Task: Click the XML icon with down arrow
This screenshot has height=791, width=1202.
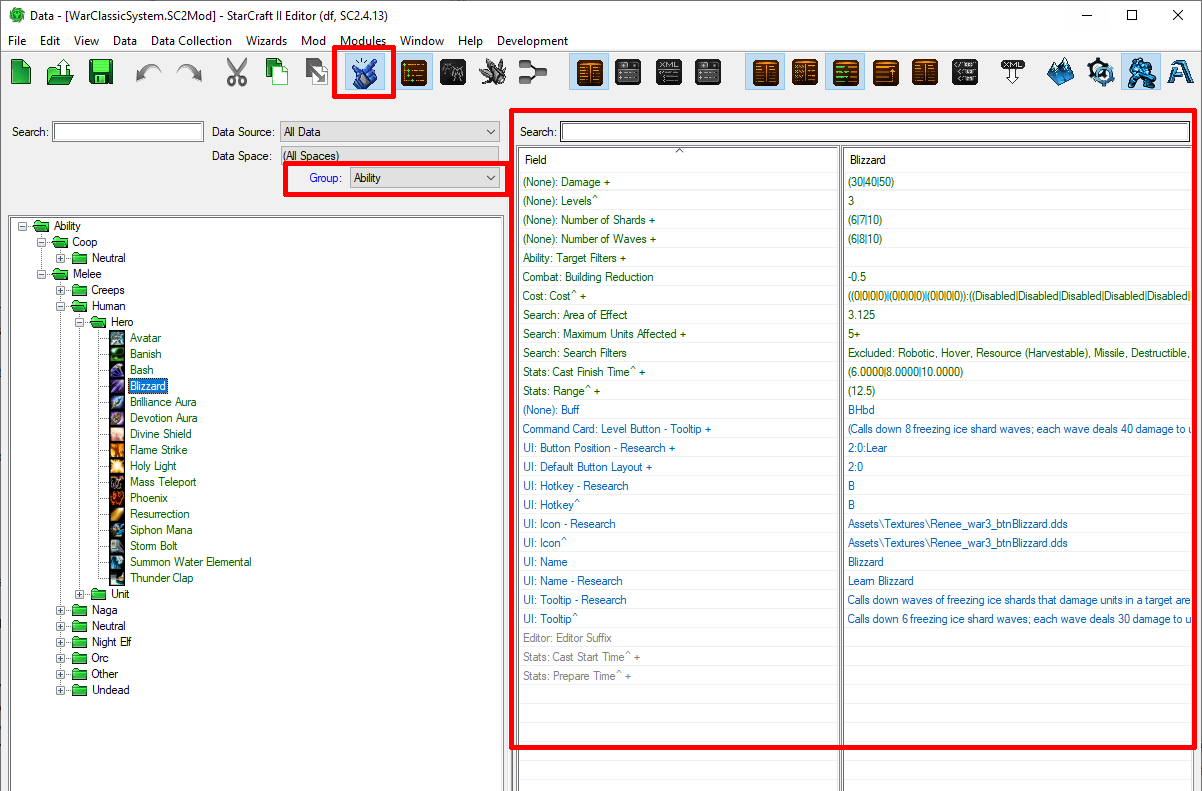Action: point(1013,72)
